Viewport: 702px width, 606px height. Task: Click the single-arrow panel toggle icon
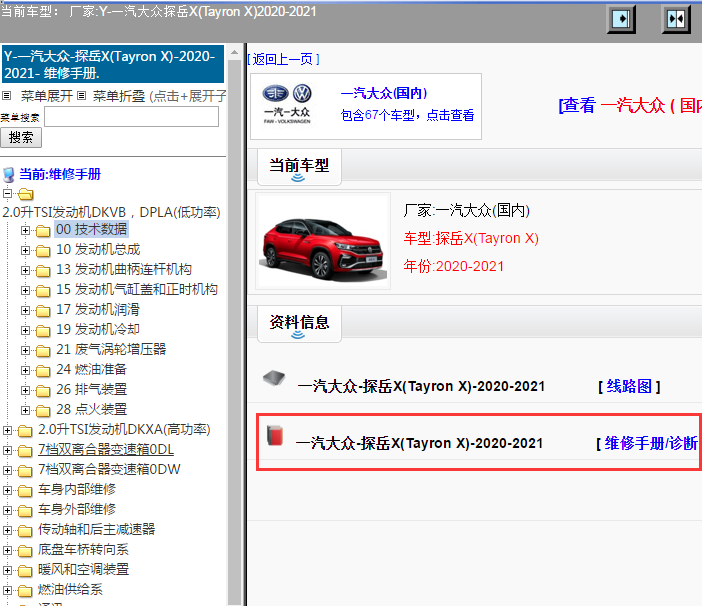point(621,19)
